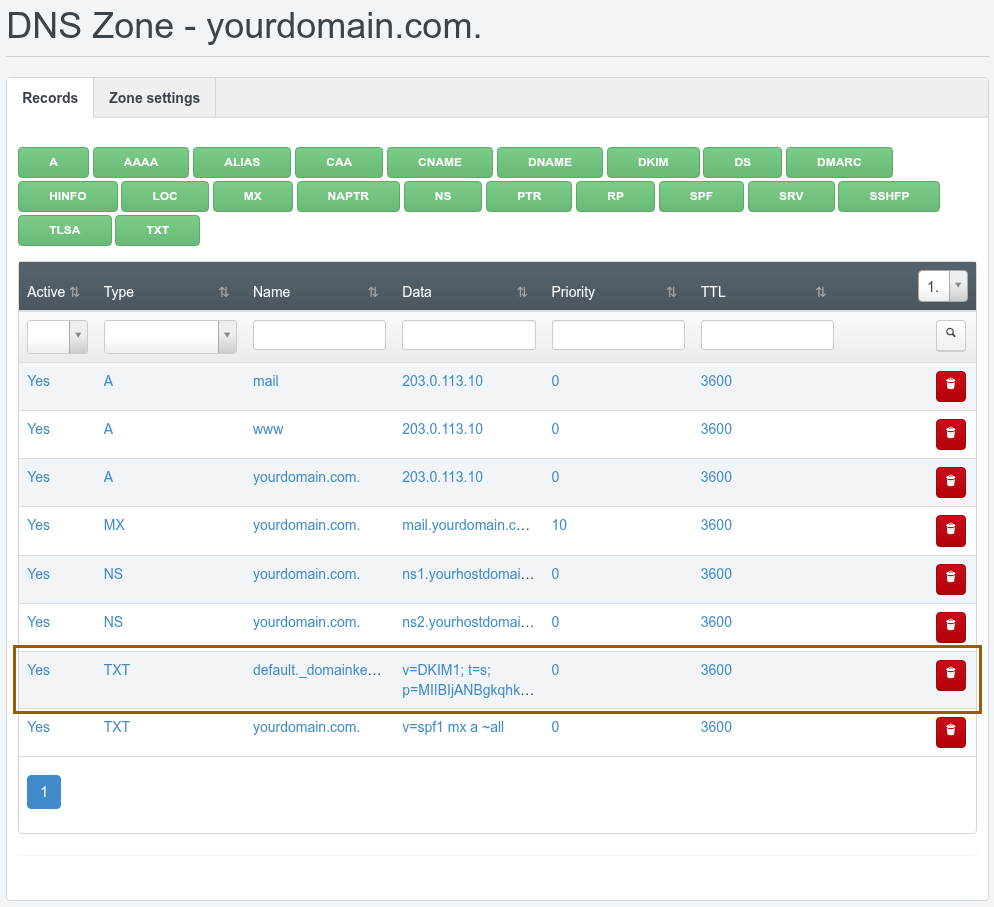Add a new MX record
994x907 pixels.
click(x=253, y=196)
